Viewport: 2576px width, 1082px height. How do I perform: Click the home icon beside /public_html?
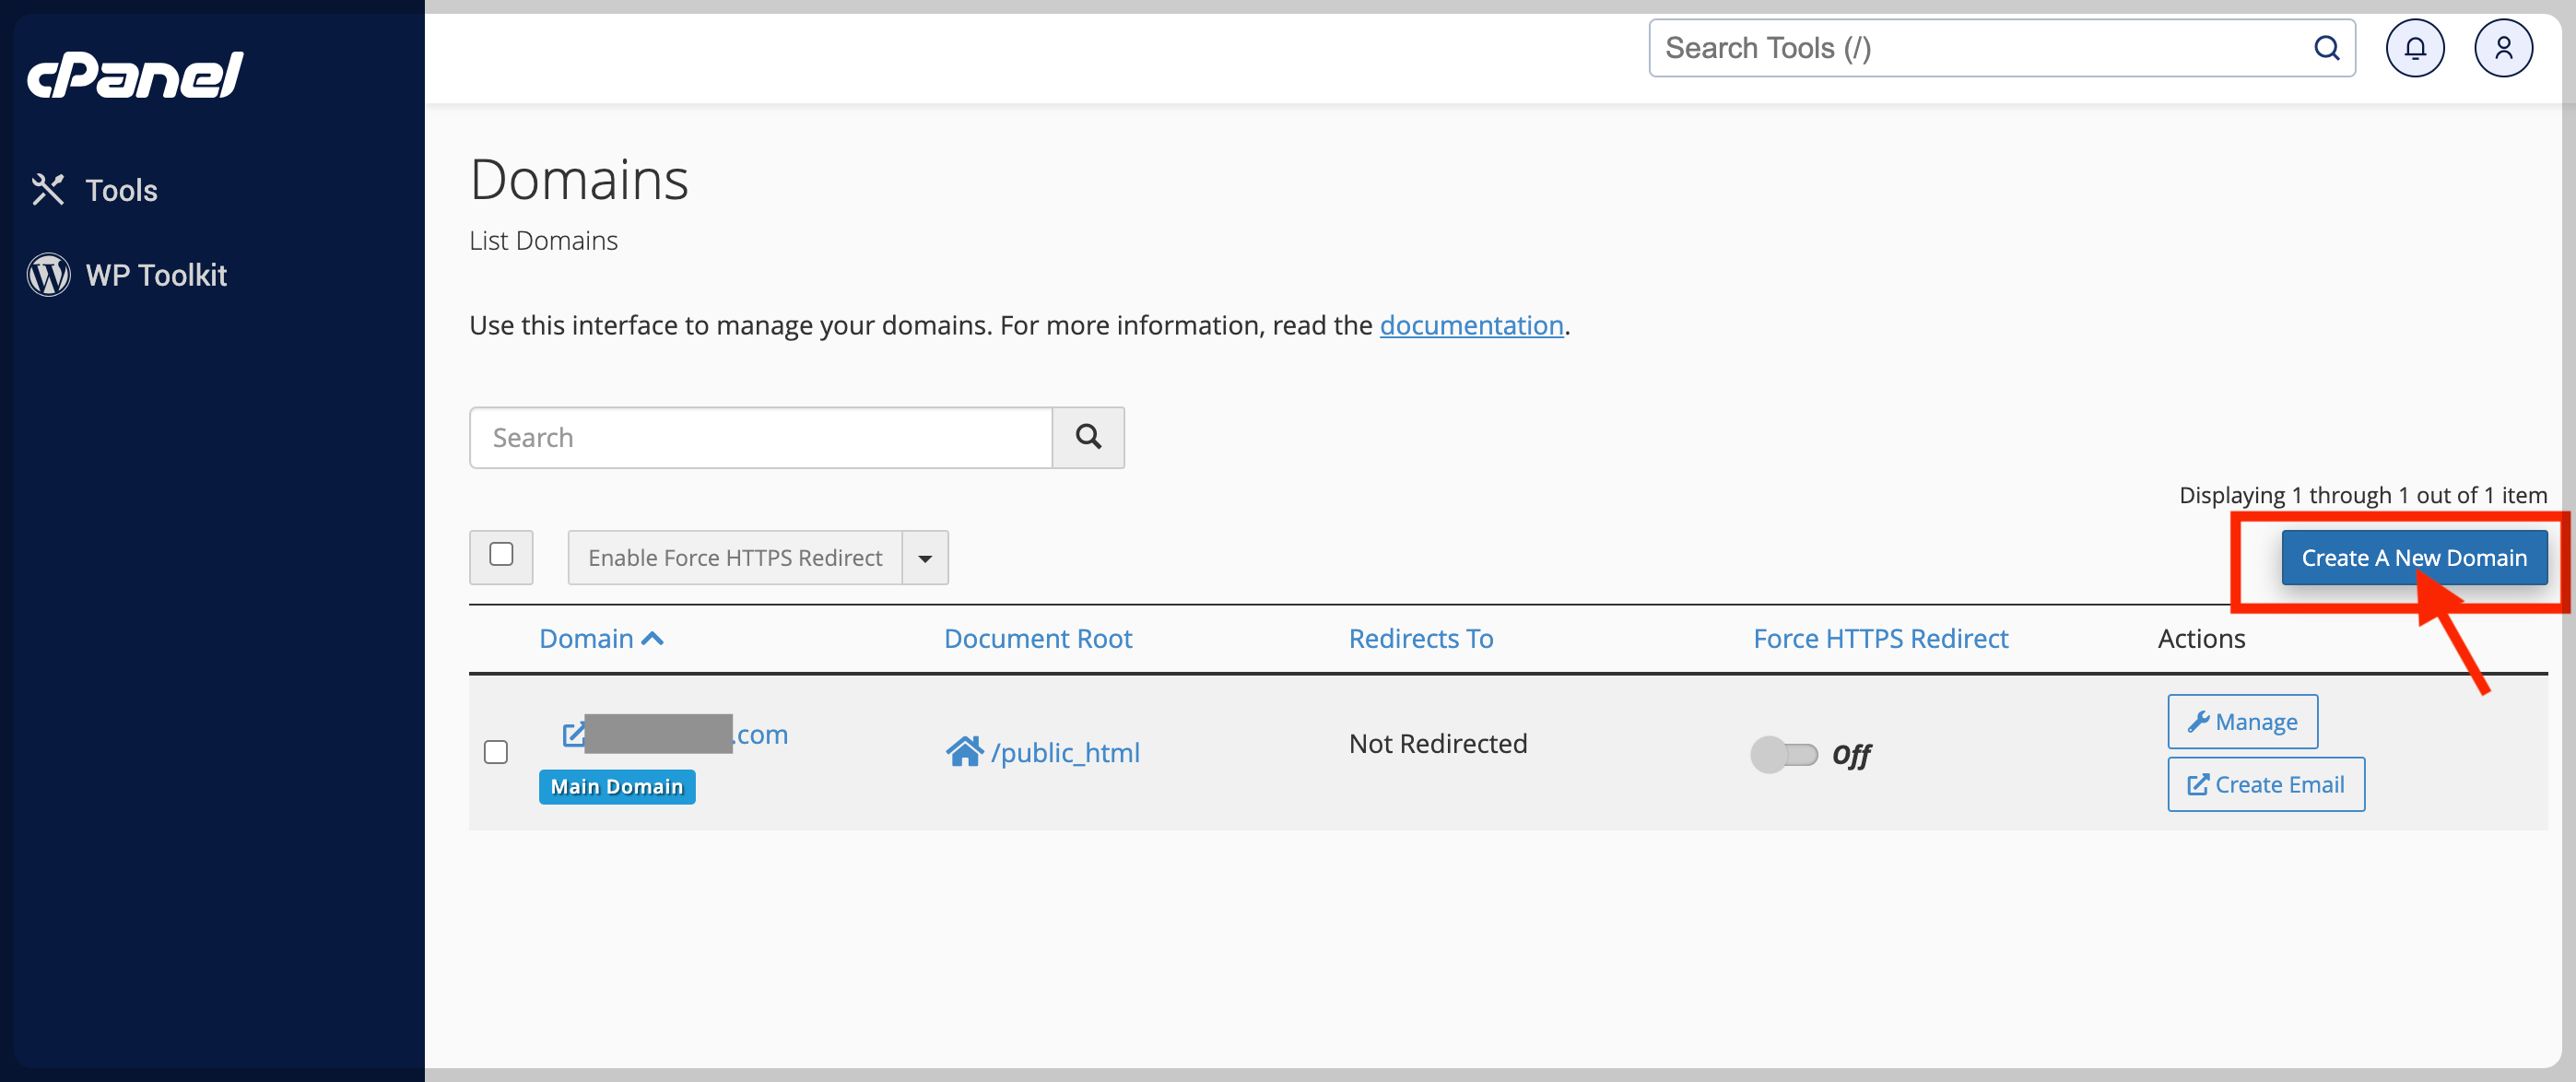pos(964,751)
